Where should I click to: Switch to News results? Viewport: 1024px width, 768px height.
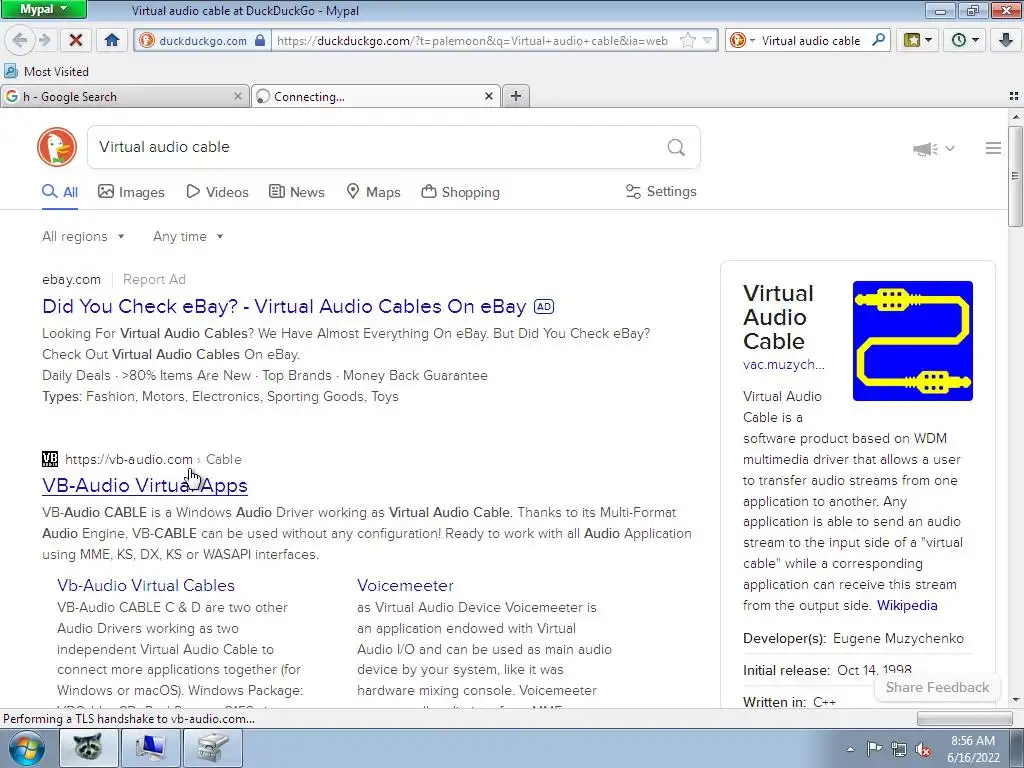click(297, 192)
